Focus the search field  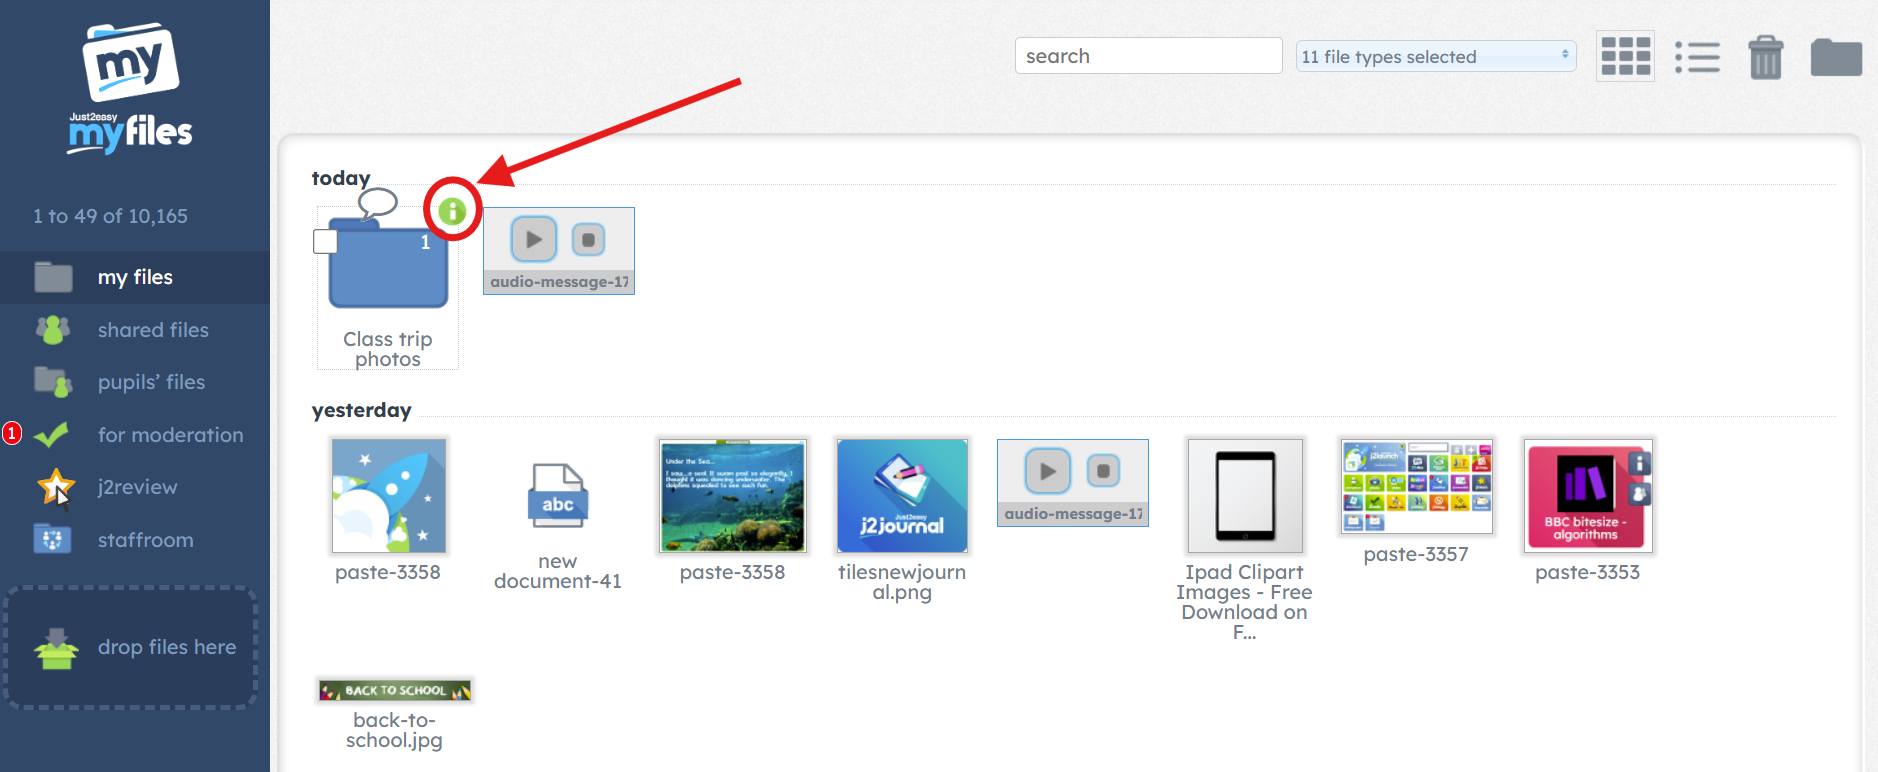1148,55
